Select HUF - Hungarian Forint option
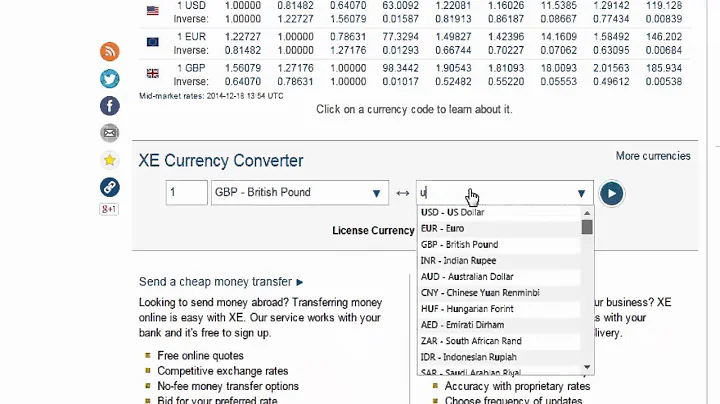 (499, 309)
